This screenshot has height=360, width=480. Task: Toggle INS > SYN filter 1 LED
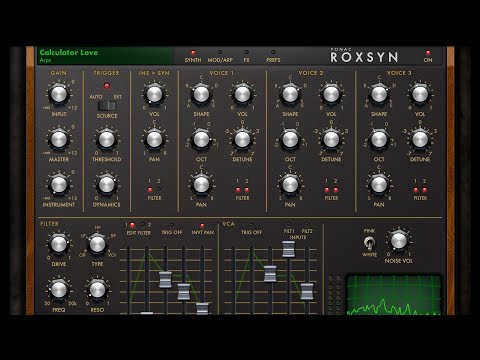[150, 190]
